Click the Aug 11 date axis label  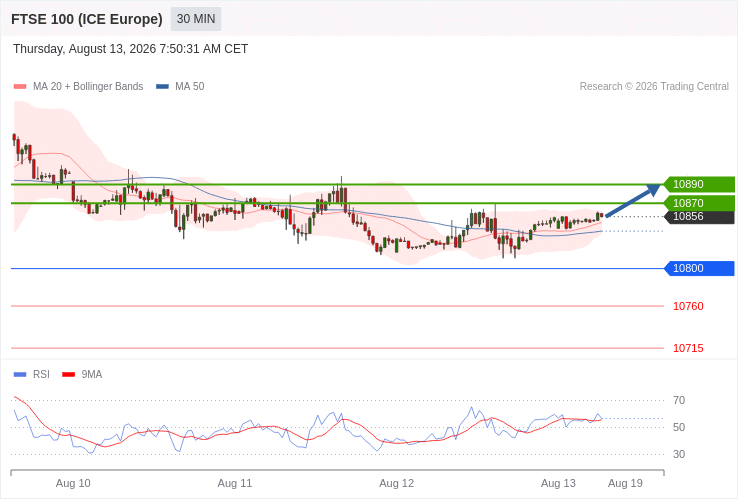click(x=235, y=484)
